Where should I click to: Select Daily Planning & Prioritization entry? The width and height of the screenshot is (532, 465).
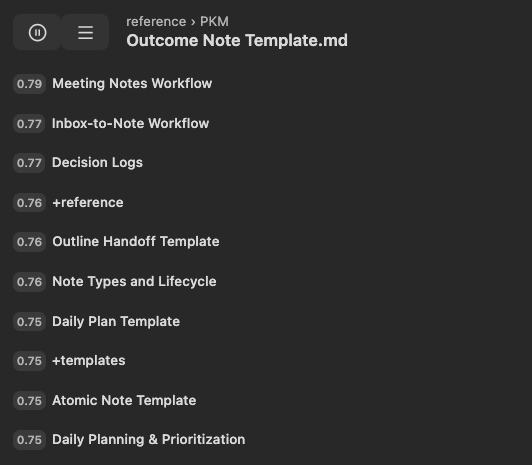pos(149,440)
